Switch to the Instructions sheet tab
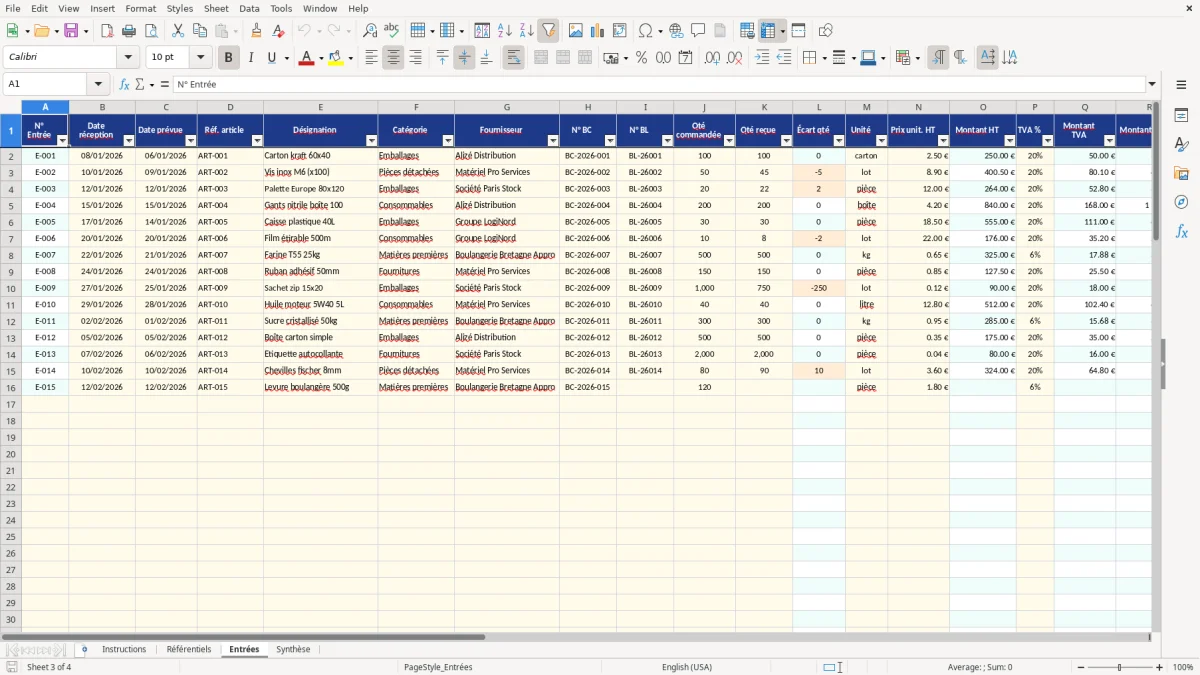1200x675 pixels. 124,649
